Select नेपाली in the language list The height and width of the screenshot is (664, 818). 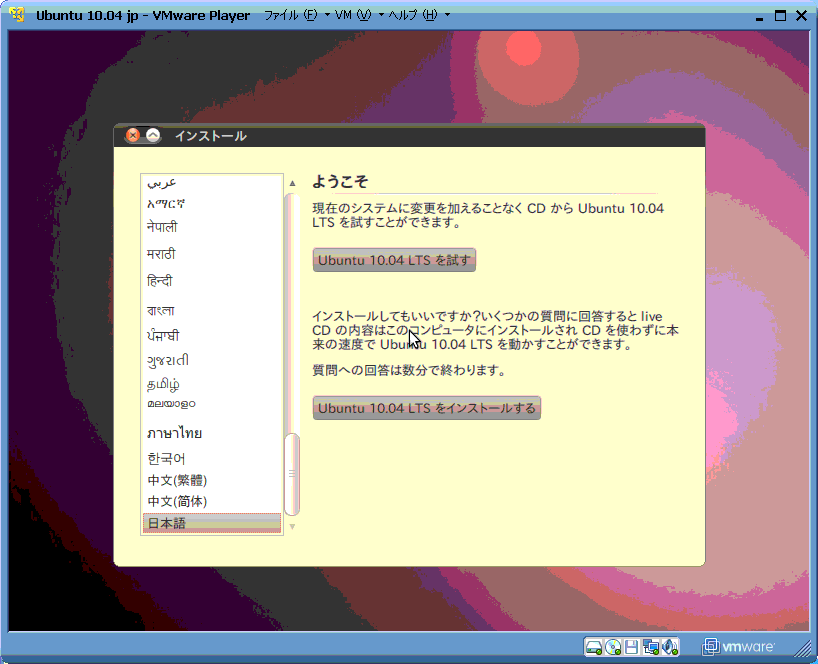pyautogui.click(x=212, y=227)
